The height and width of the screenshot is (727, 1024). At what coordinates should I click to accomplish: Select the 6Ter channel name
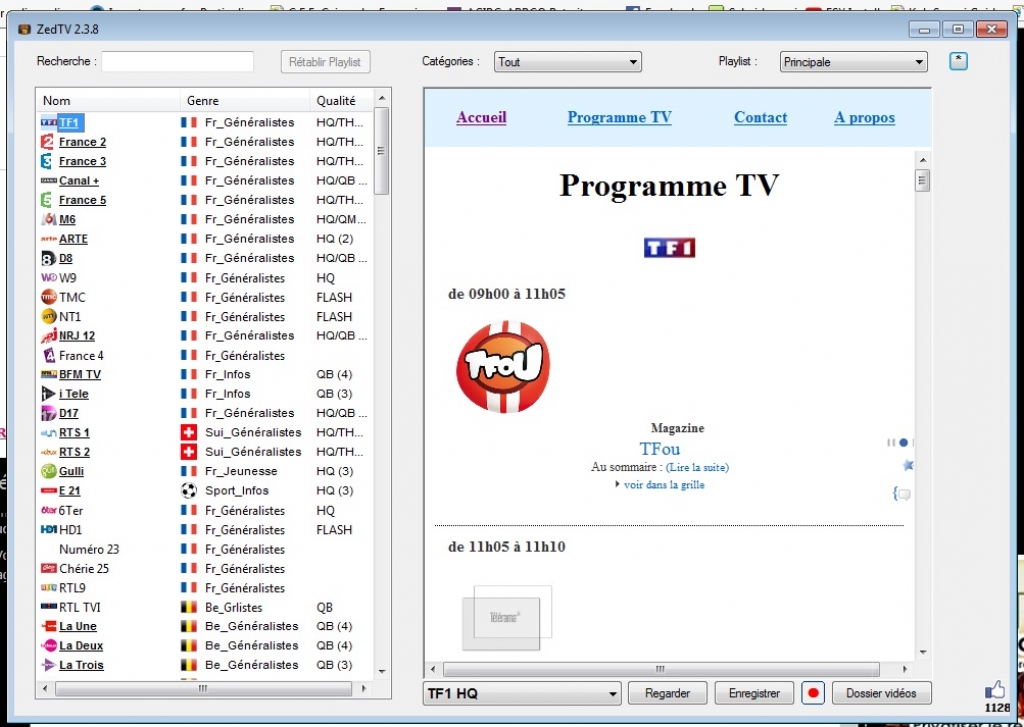pyautogui.click(x=71, y=511)
